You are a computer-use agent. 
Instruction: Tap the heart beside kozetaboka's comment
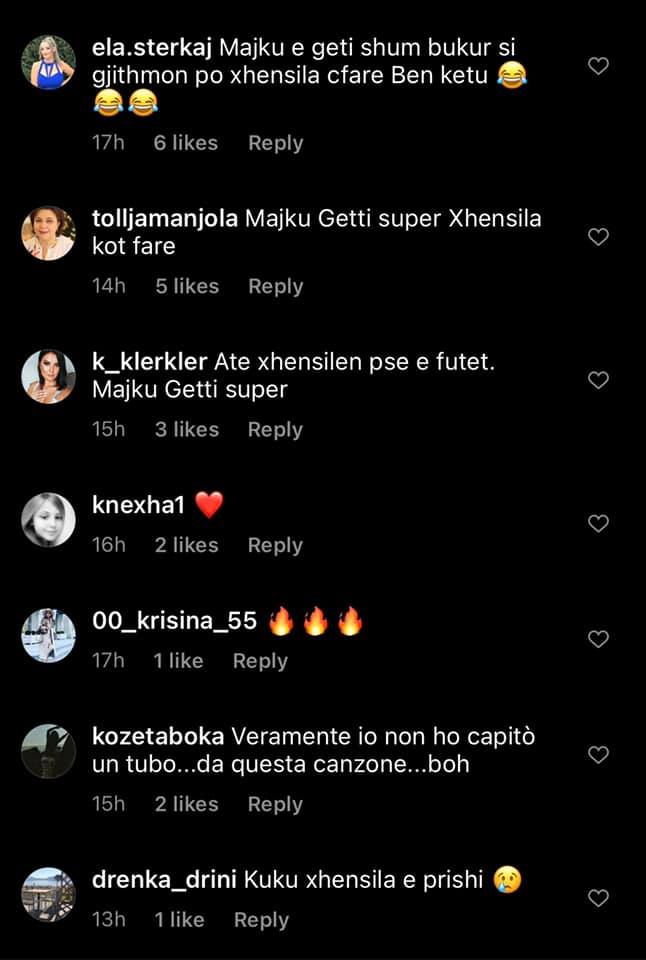pos(598,755)
